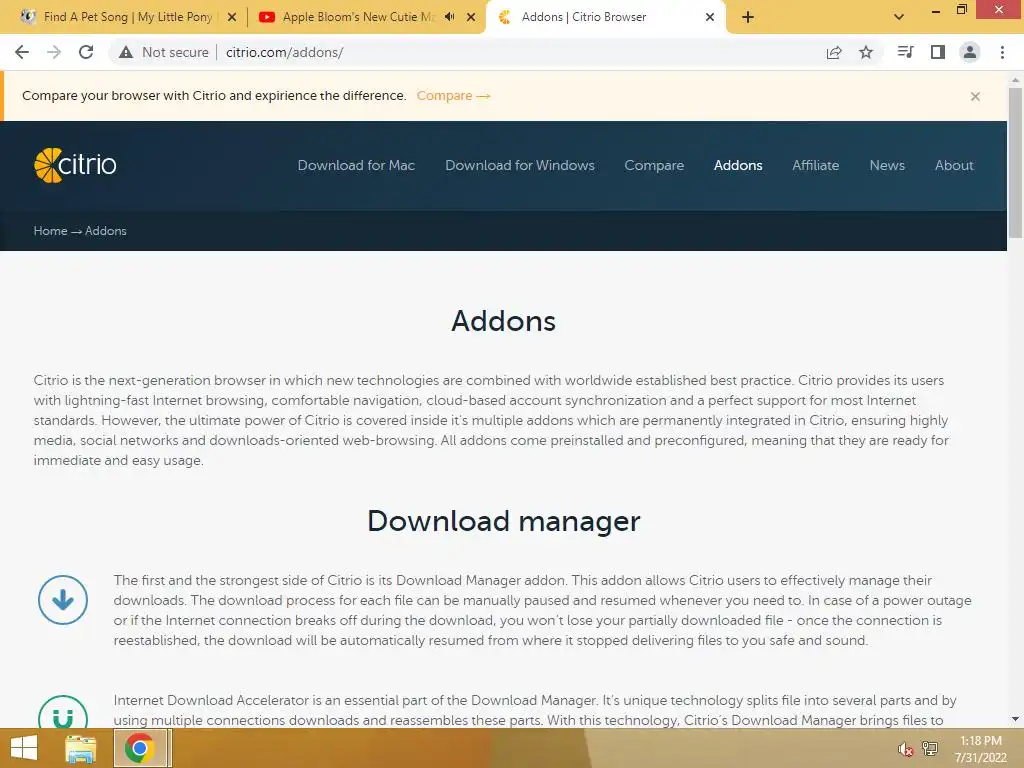
Task: Dismiss the compare banner with X
Action: (x=975, y=97)
